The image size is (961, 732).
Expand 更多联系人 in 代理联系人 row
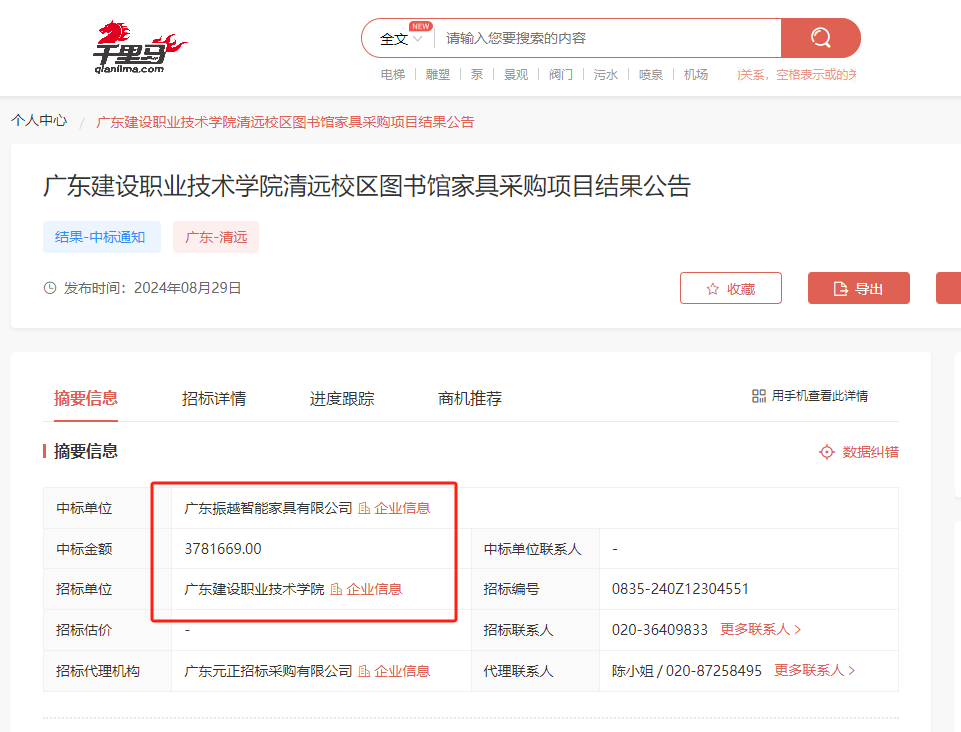click(815, 671)
